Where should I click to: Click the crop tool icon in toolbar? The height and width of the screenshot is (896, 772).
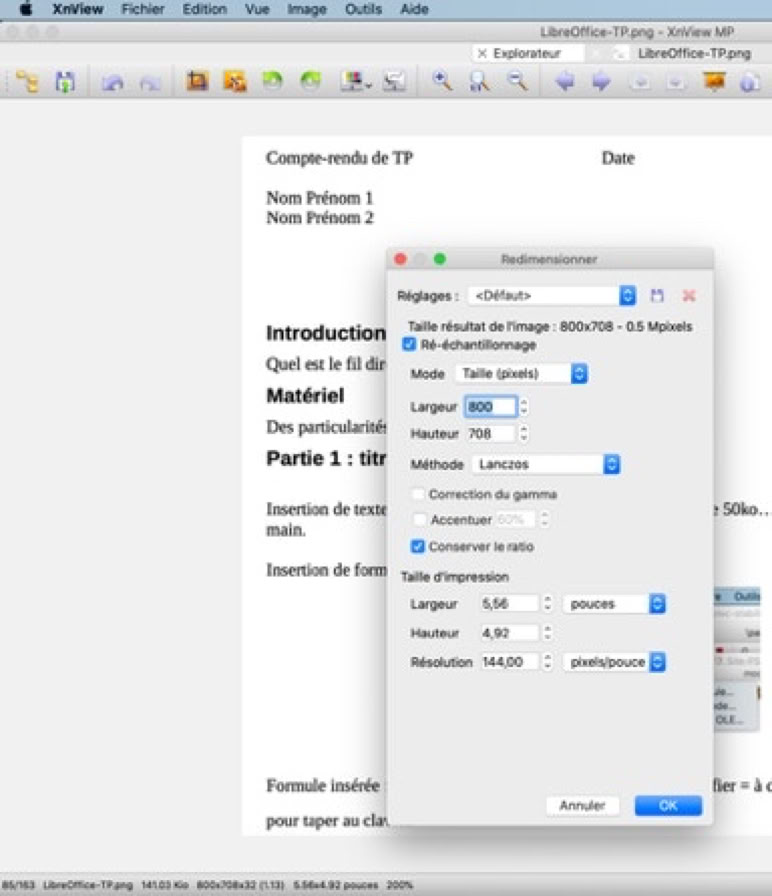pyautogui.click(x=197, y=83)
